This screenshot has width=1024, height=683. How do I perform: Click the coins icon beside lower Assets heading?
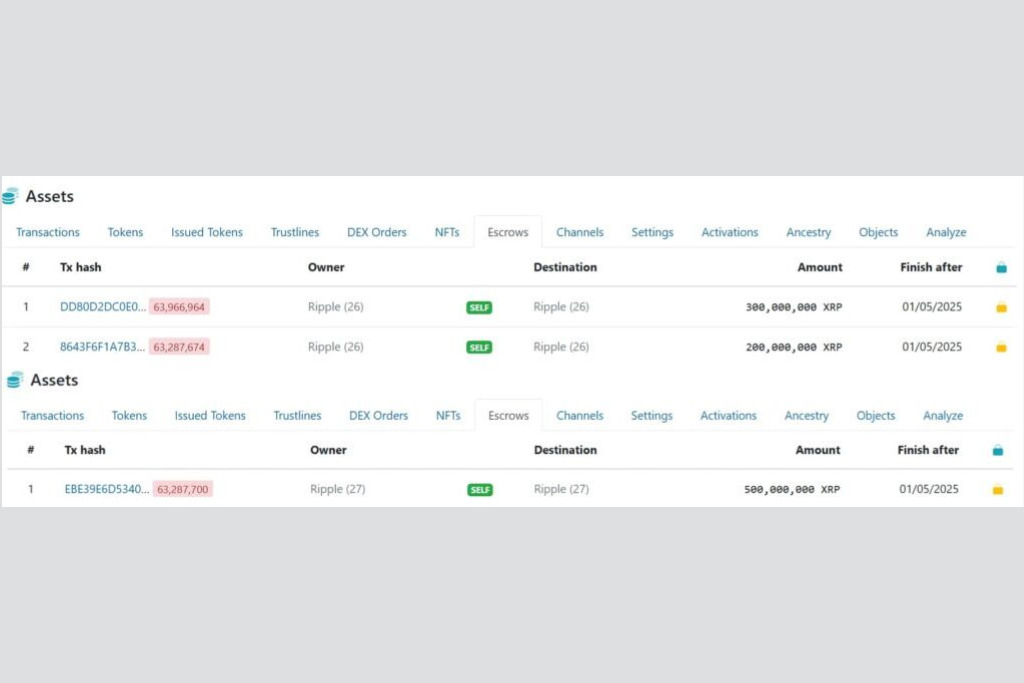coord(14,379)
